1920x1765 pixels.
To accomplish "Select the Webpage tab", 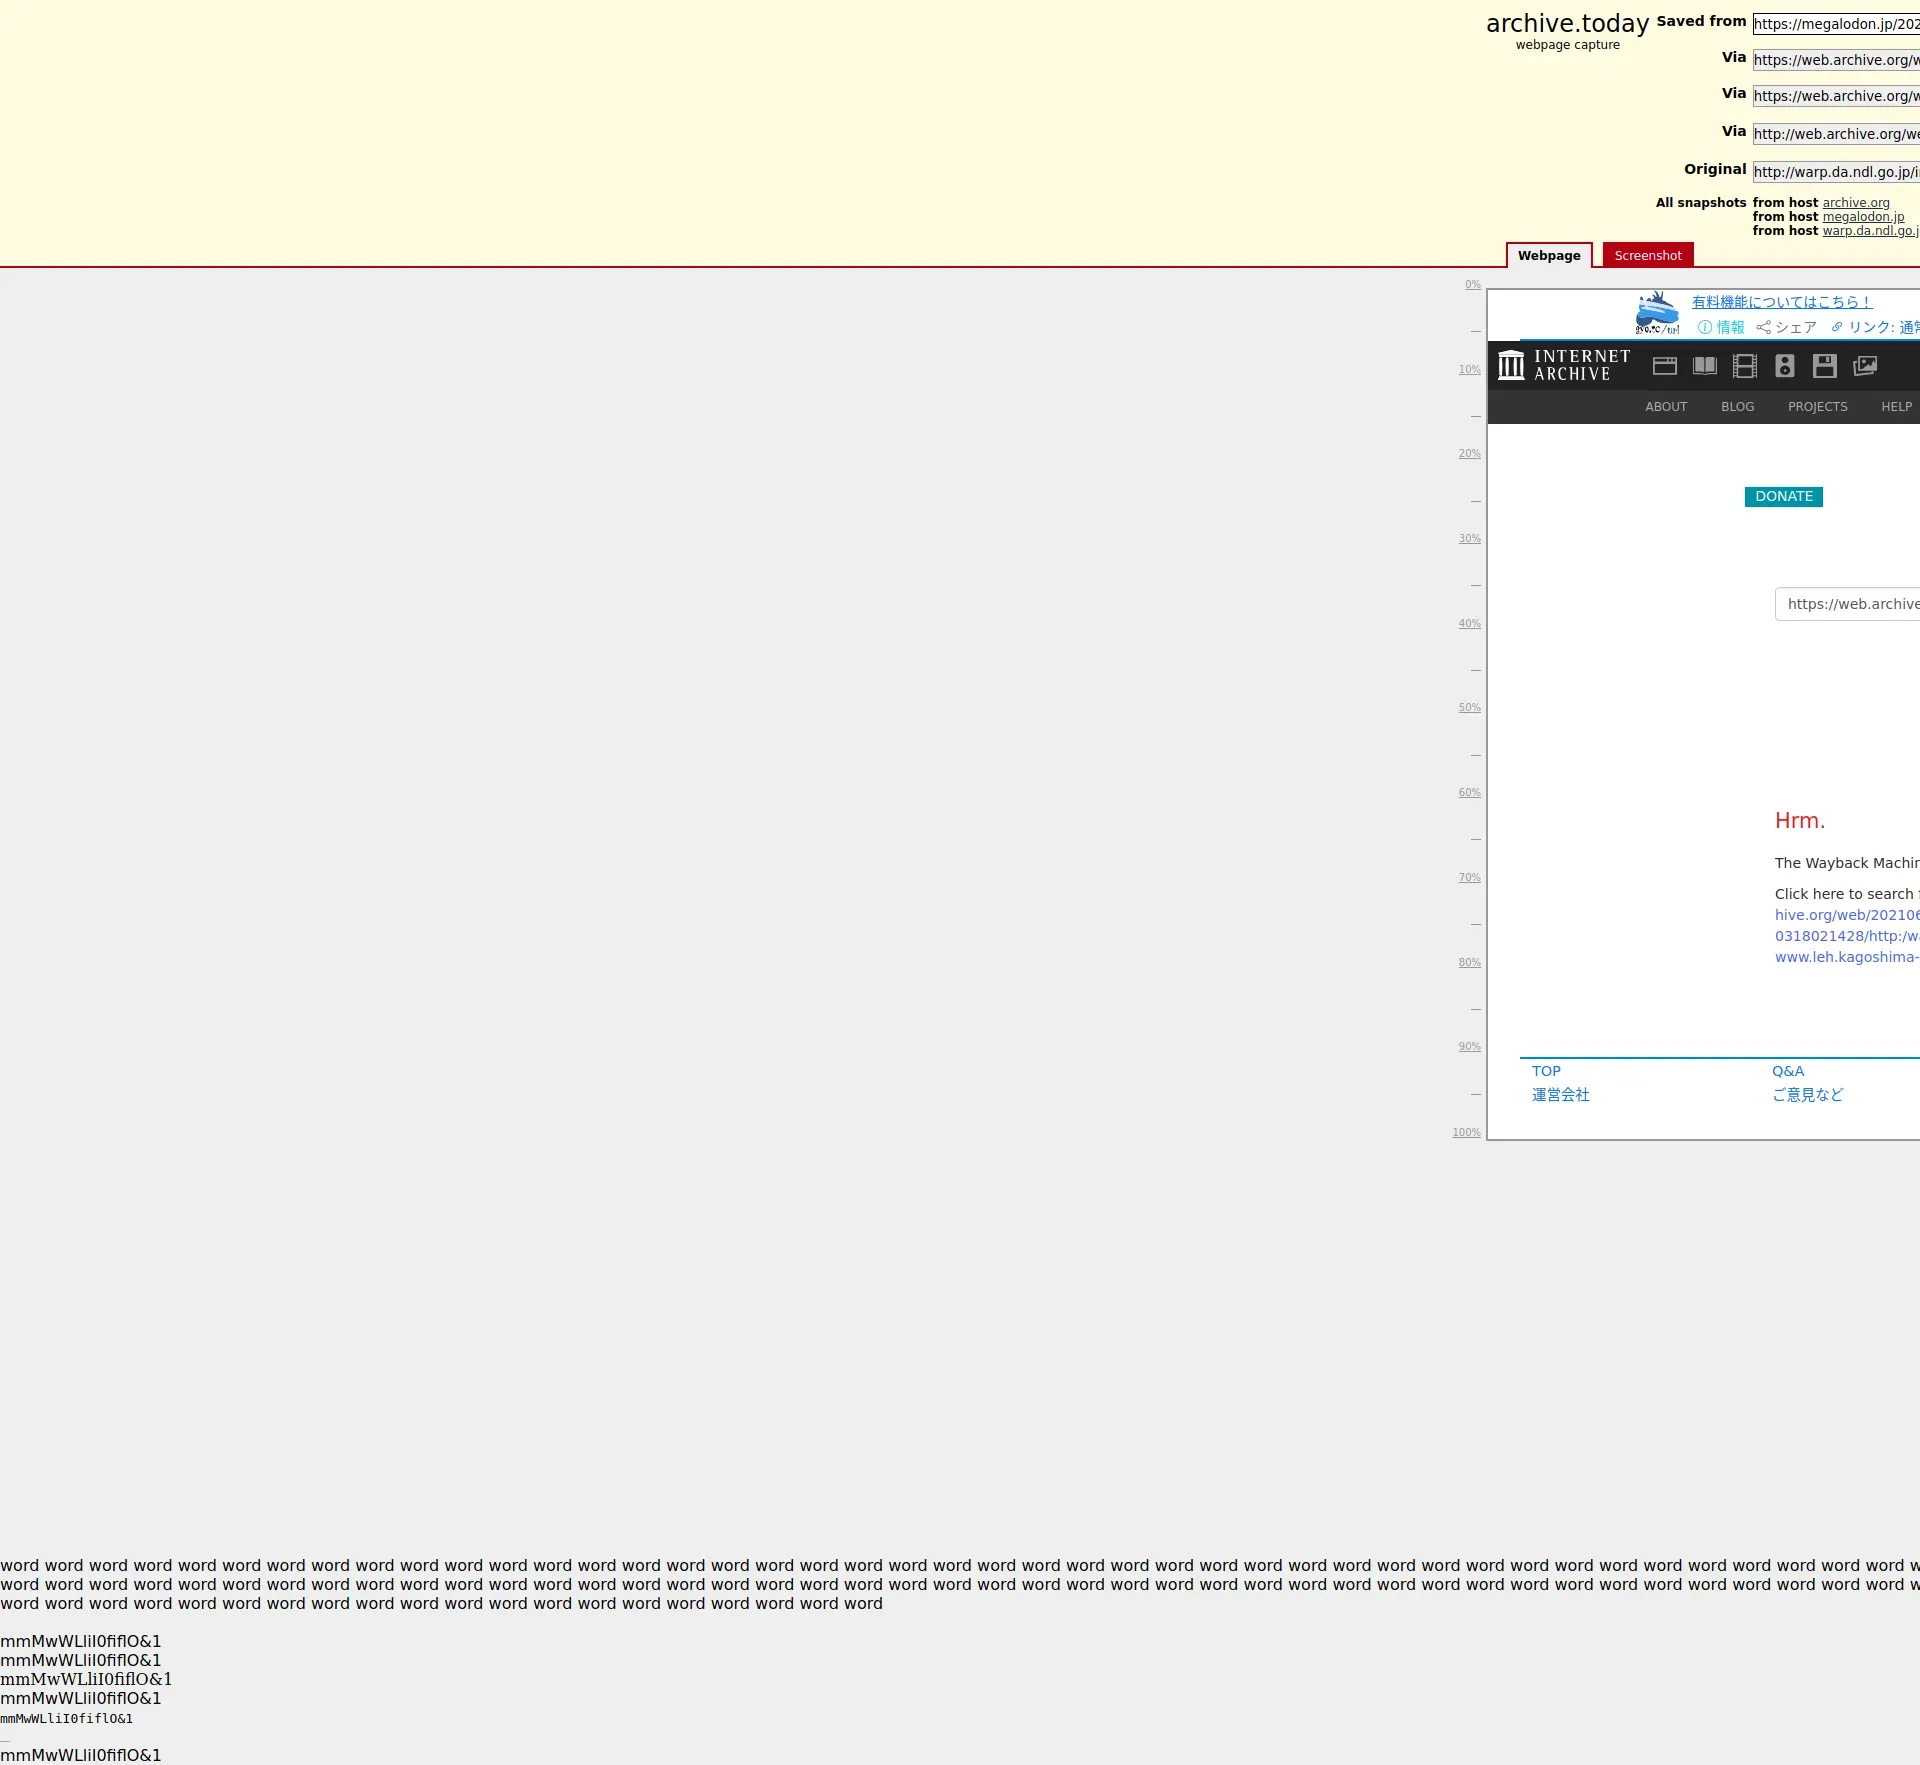I will (1548, 256).
